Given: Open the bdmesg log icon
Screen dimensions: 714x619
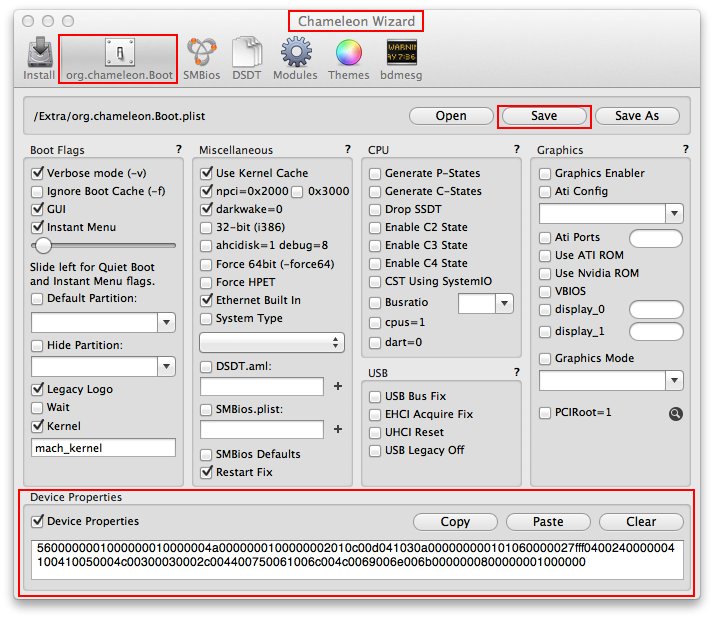Looking at the screenshot, I should pyautogui.click(x=401, y=58).
